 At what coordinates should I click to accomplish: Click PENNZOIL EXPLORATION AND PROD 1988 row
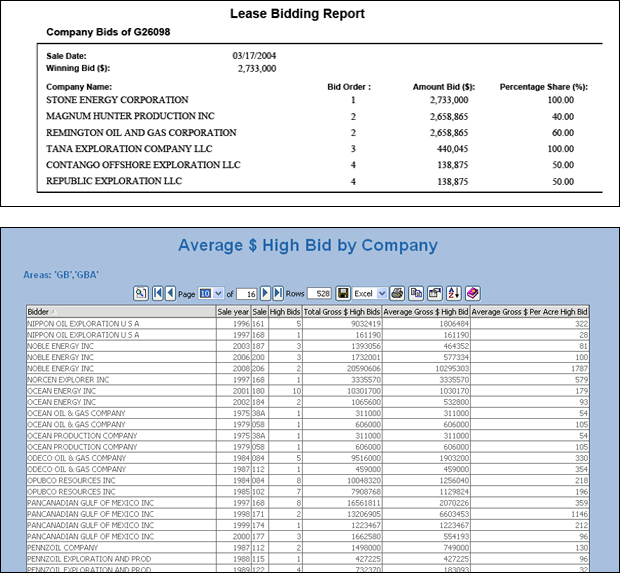[x=308, y=559]
